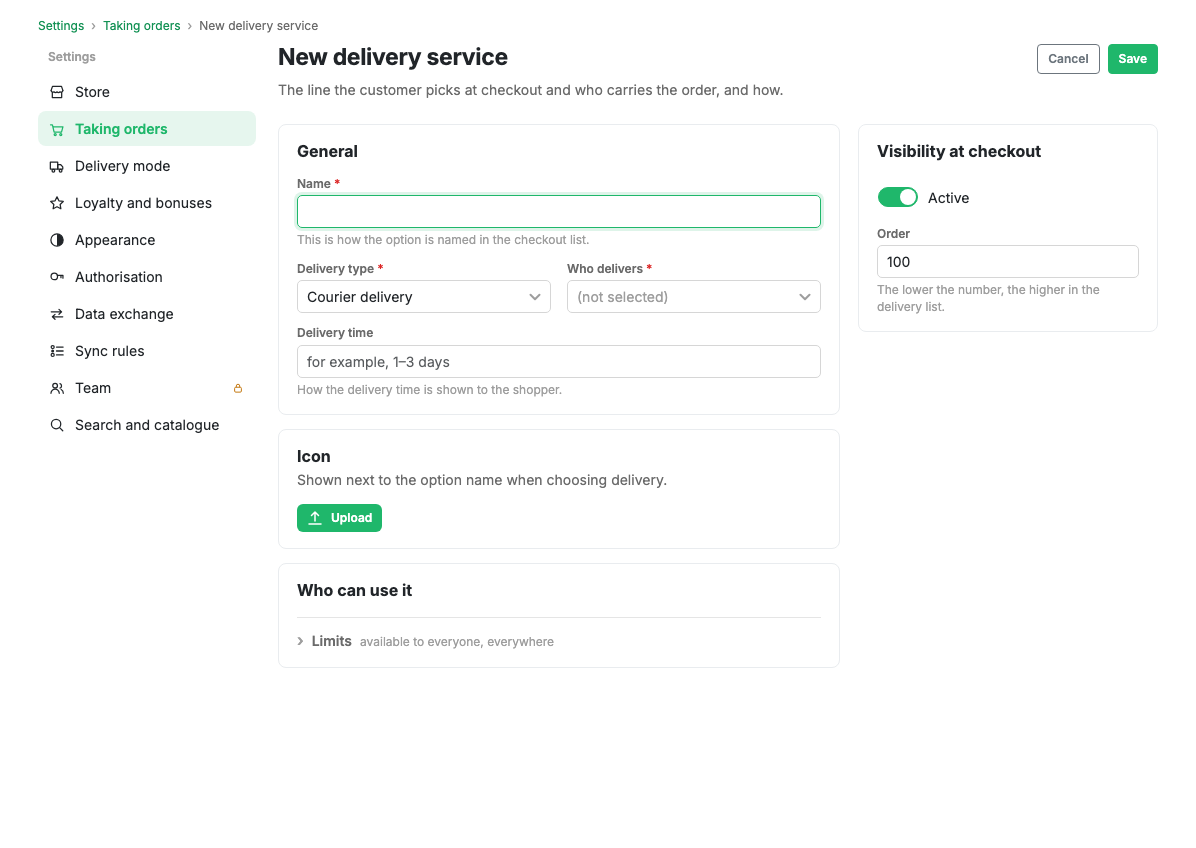Click the shopping cart icon beside Taking orders
This screenshot has height=848, width=1196.
point(57,130)
